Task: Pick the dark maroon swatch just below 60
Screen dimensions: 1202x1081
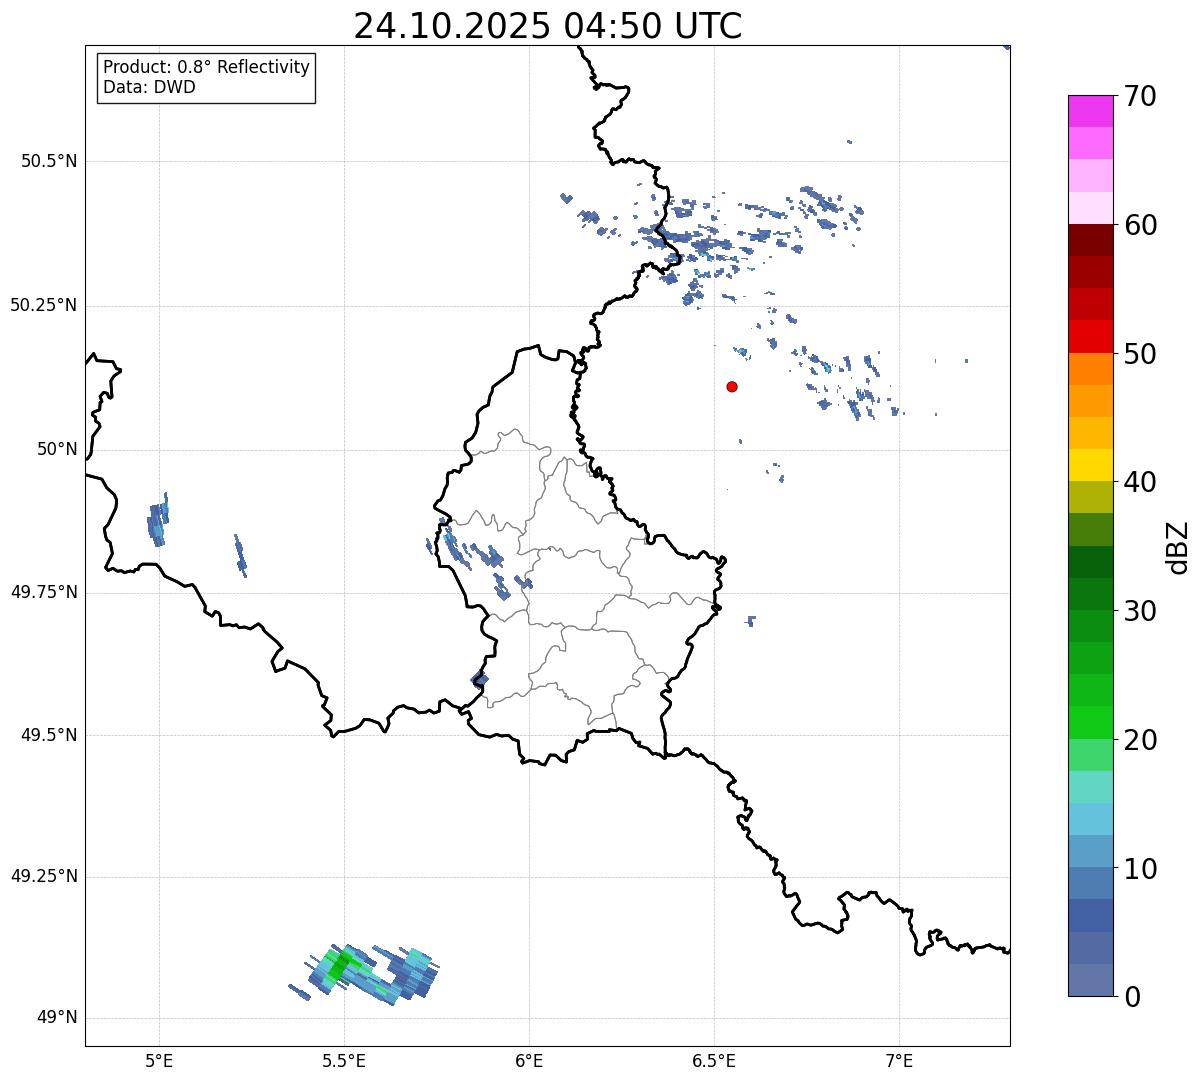Action: point(1090,240)
